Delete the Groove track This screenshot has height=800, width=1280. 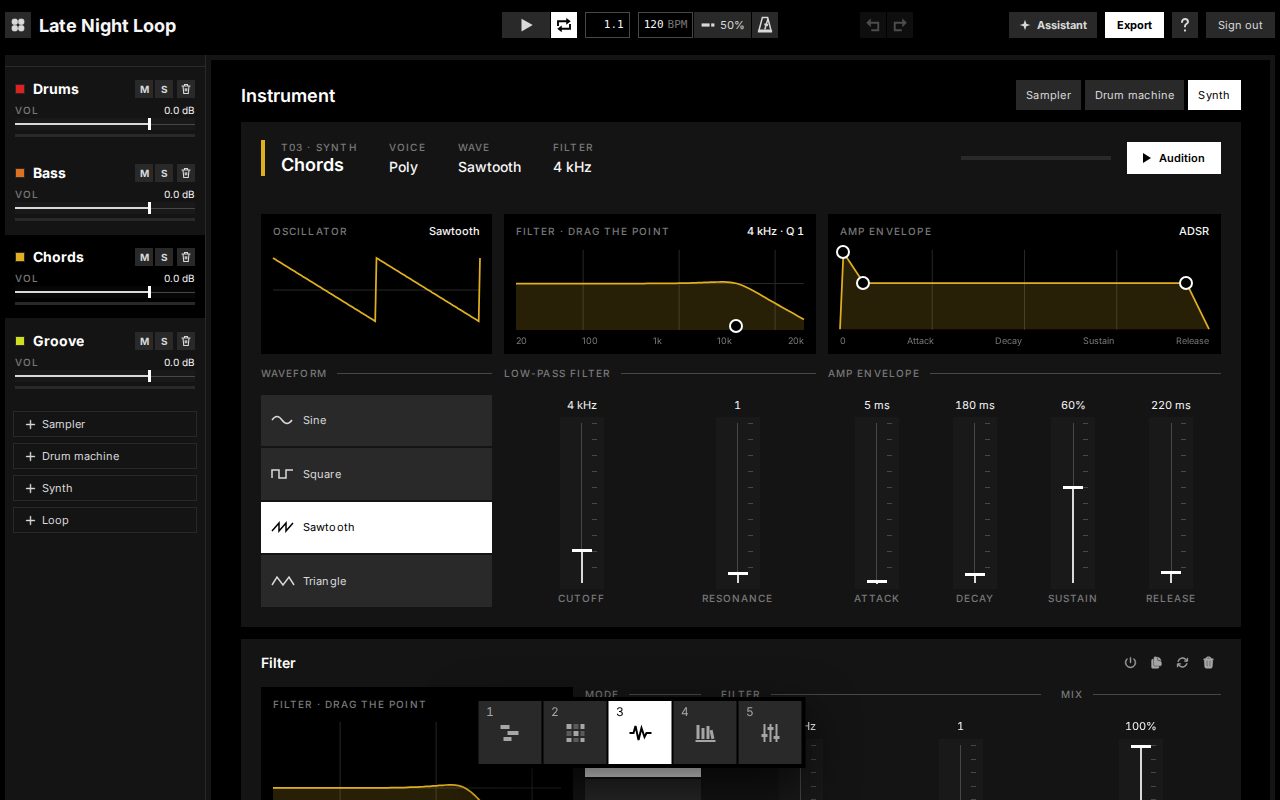(x=186, y=341)
